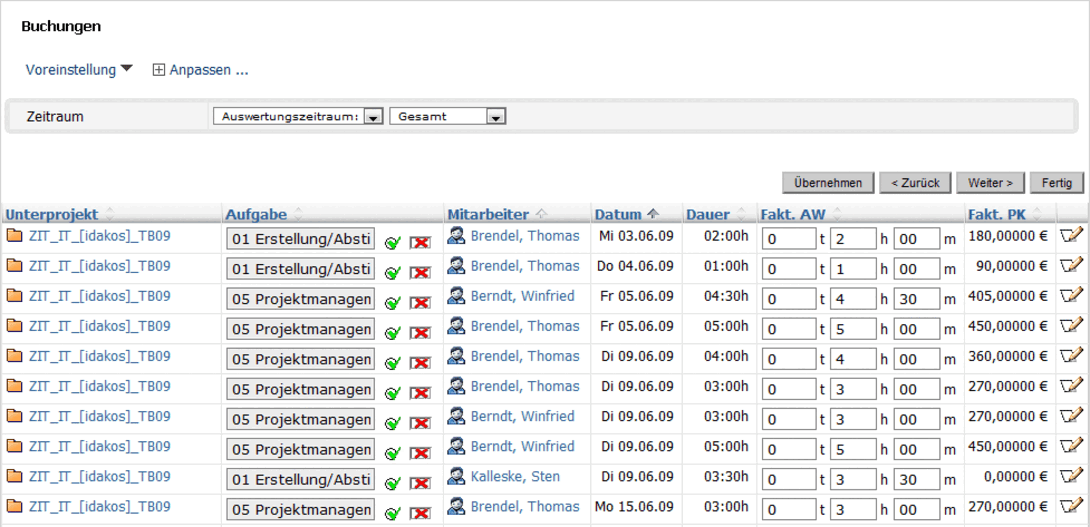Click green checkmark in the 405,00000 € row

tap(393, 302)
